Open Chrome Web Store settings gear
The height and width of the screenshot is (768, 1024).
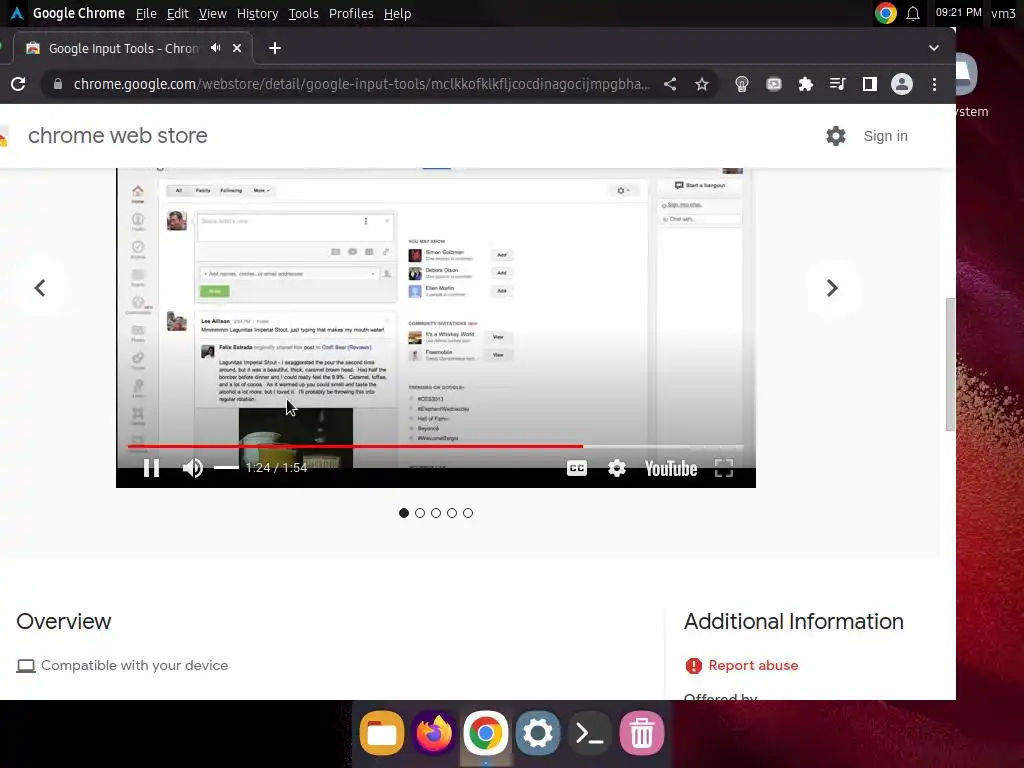(836, 136)
